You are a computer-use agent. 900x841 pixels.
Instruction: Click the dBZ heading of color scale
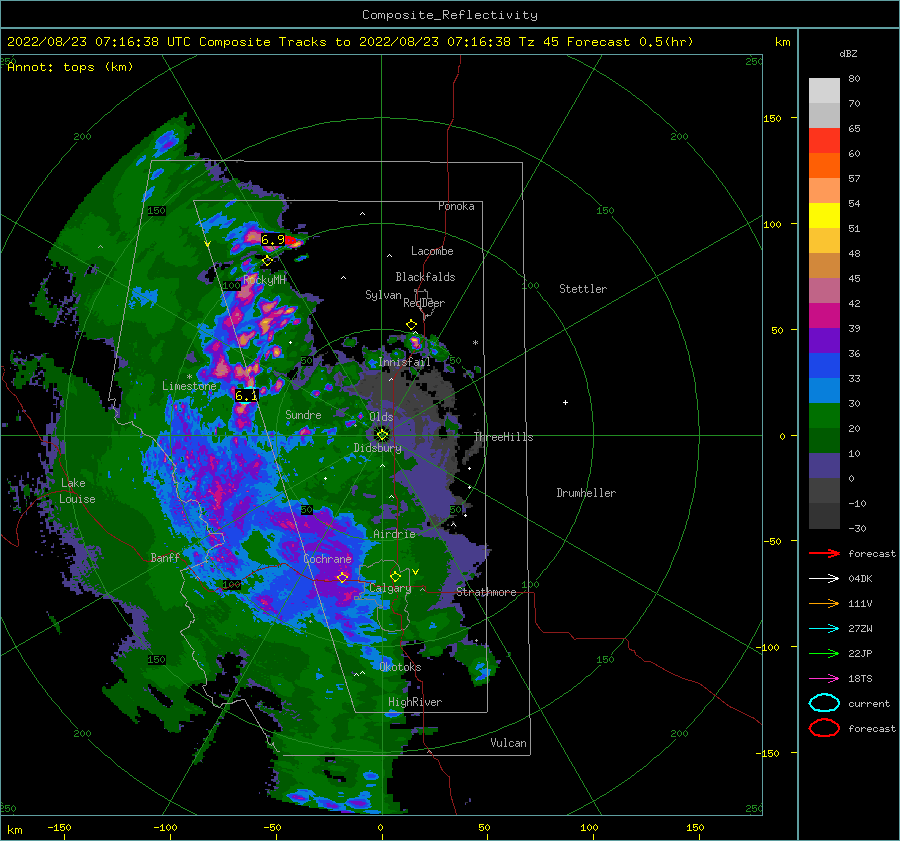(x=848, y=54)
